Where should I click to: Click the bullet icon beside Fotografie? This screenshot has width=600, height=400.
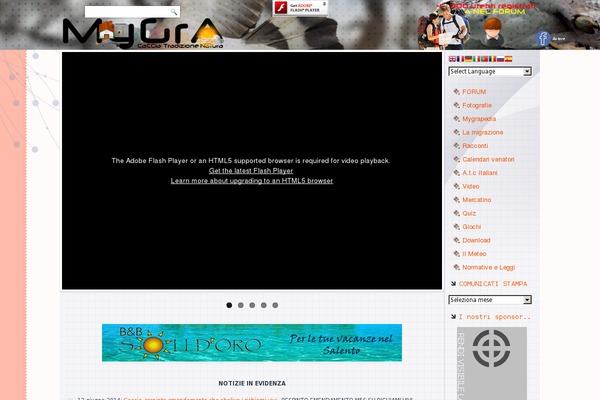[457, 105]
